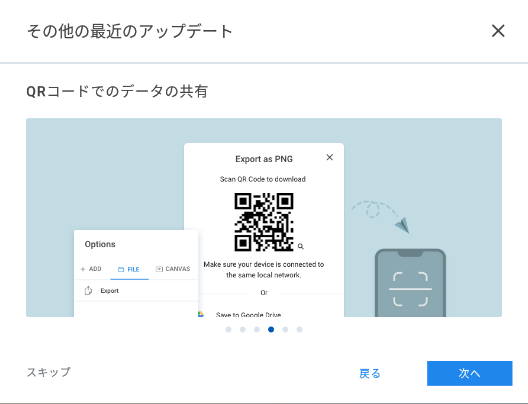Close the その他の最近のアップデート dialog
Viewport: 528px width, 404px height.
click(x=498, y=31)
